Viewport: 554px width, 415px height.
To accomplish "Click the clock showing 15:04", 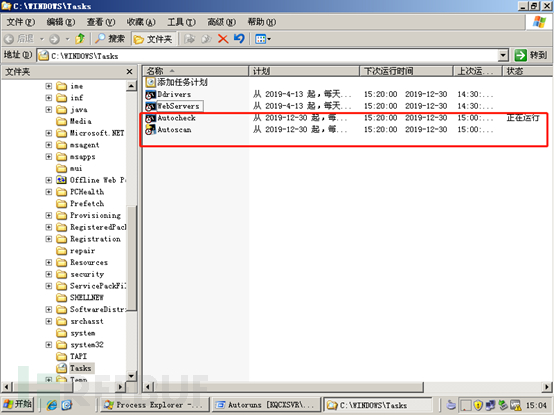I will tap(536, 405).
